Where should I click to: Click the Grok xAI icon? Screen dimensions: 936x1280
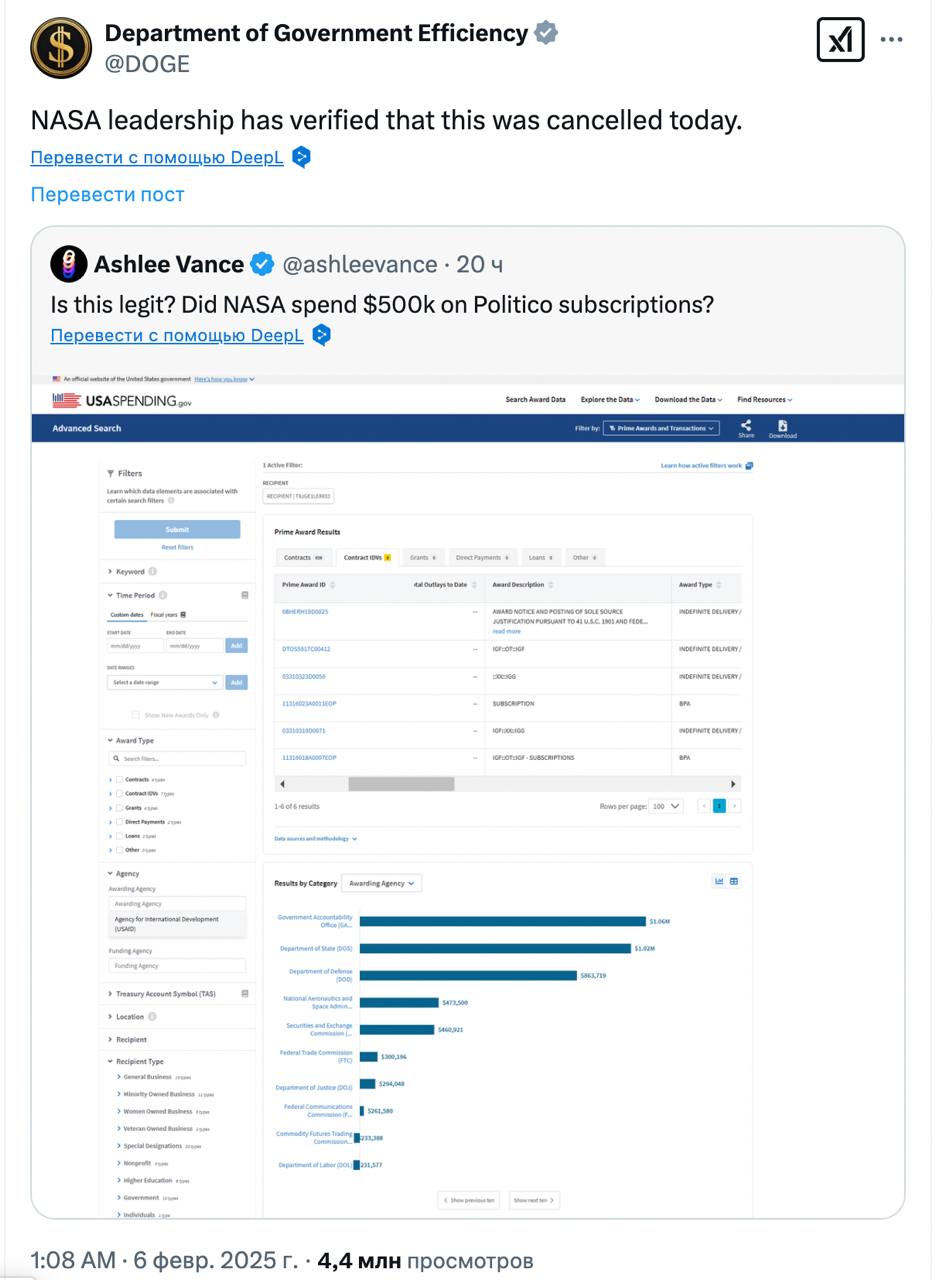840,40
